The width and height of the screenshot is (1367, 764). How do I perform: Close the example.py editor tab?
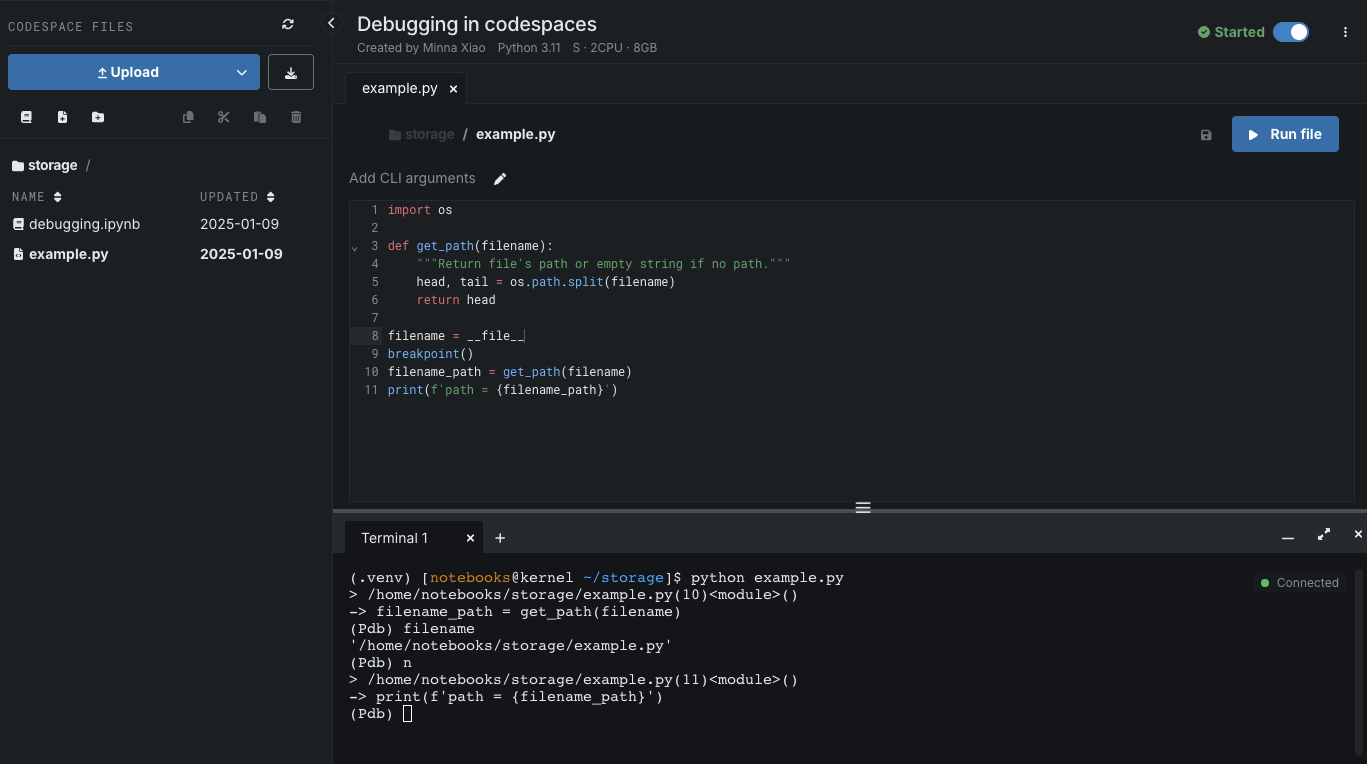(453, 89)
